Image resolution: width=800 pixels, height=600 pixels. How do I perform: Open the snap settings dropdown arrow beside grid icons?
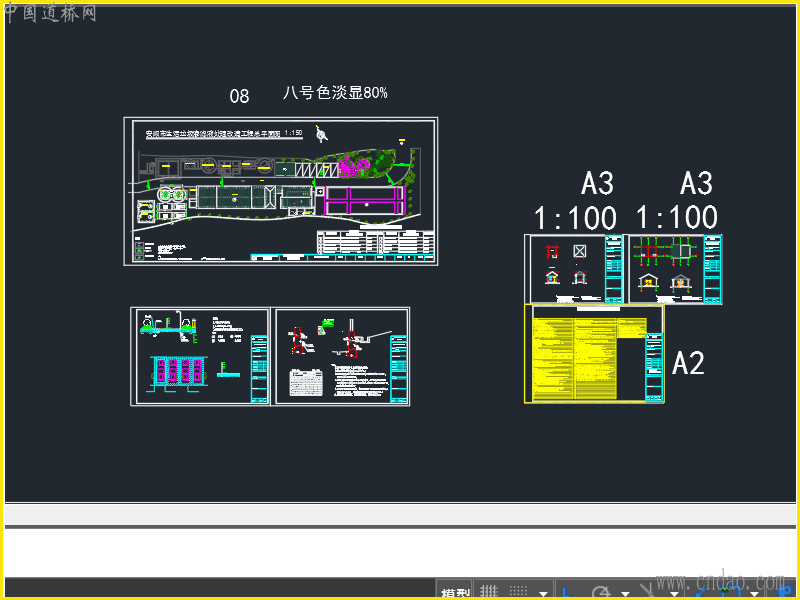[543, 594]
